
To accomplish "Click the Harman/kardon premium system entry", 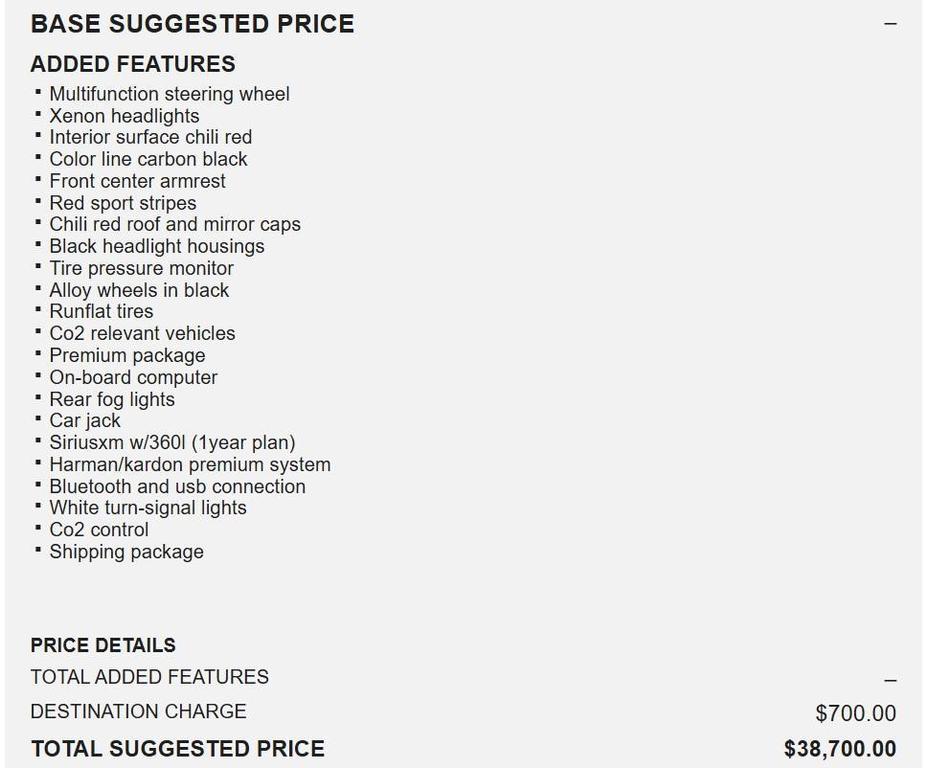I will (190, 464).
